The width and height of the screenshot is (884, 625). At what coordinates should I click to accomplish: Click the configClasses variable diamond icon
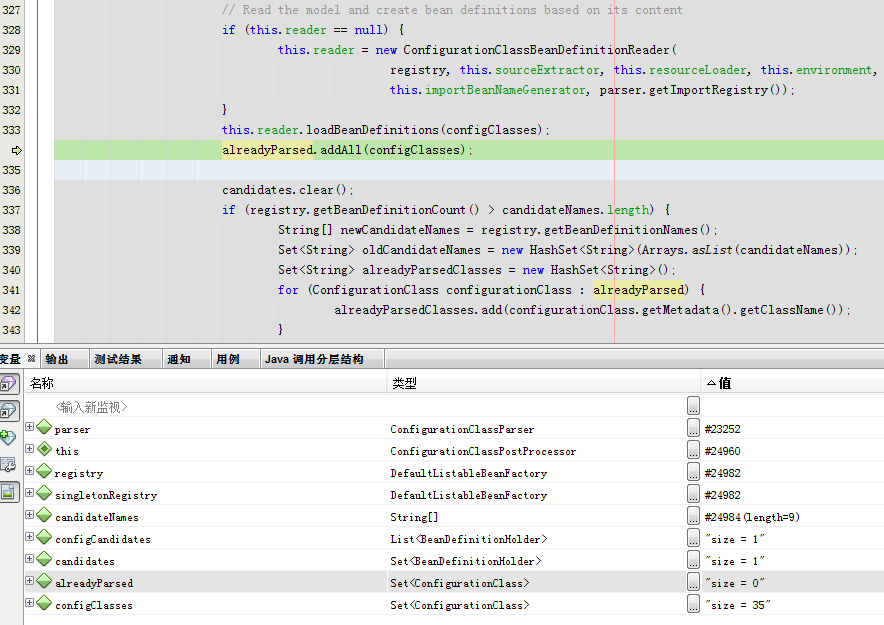[44, 603]
